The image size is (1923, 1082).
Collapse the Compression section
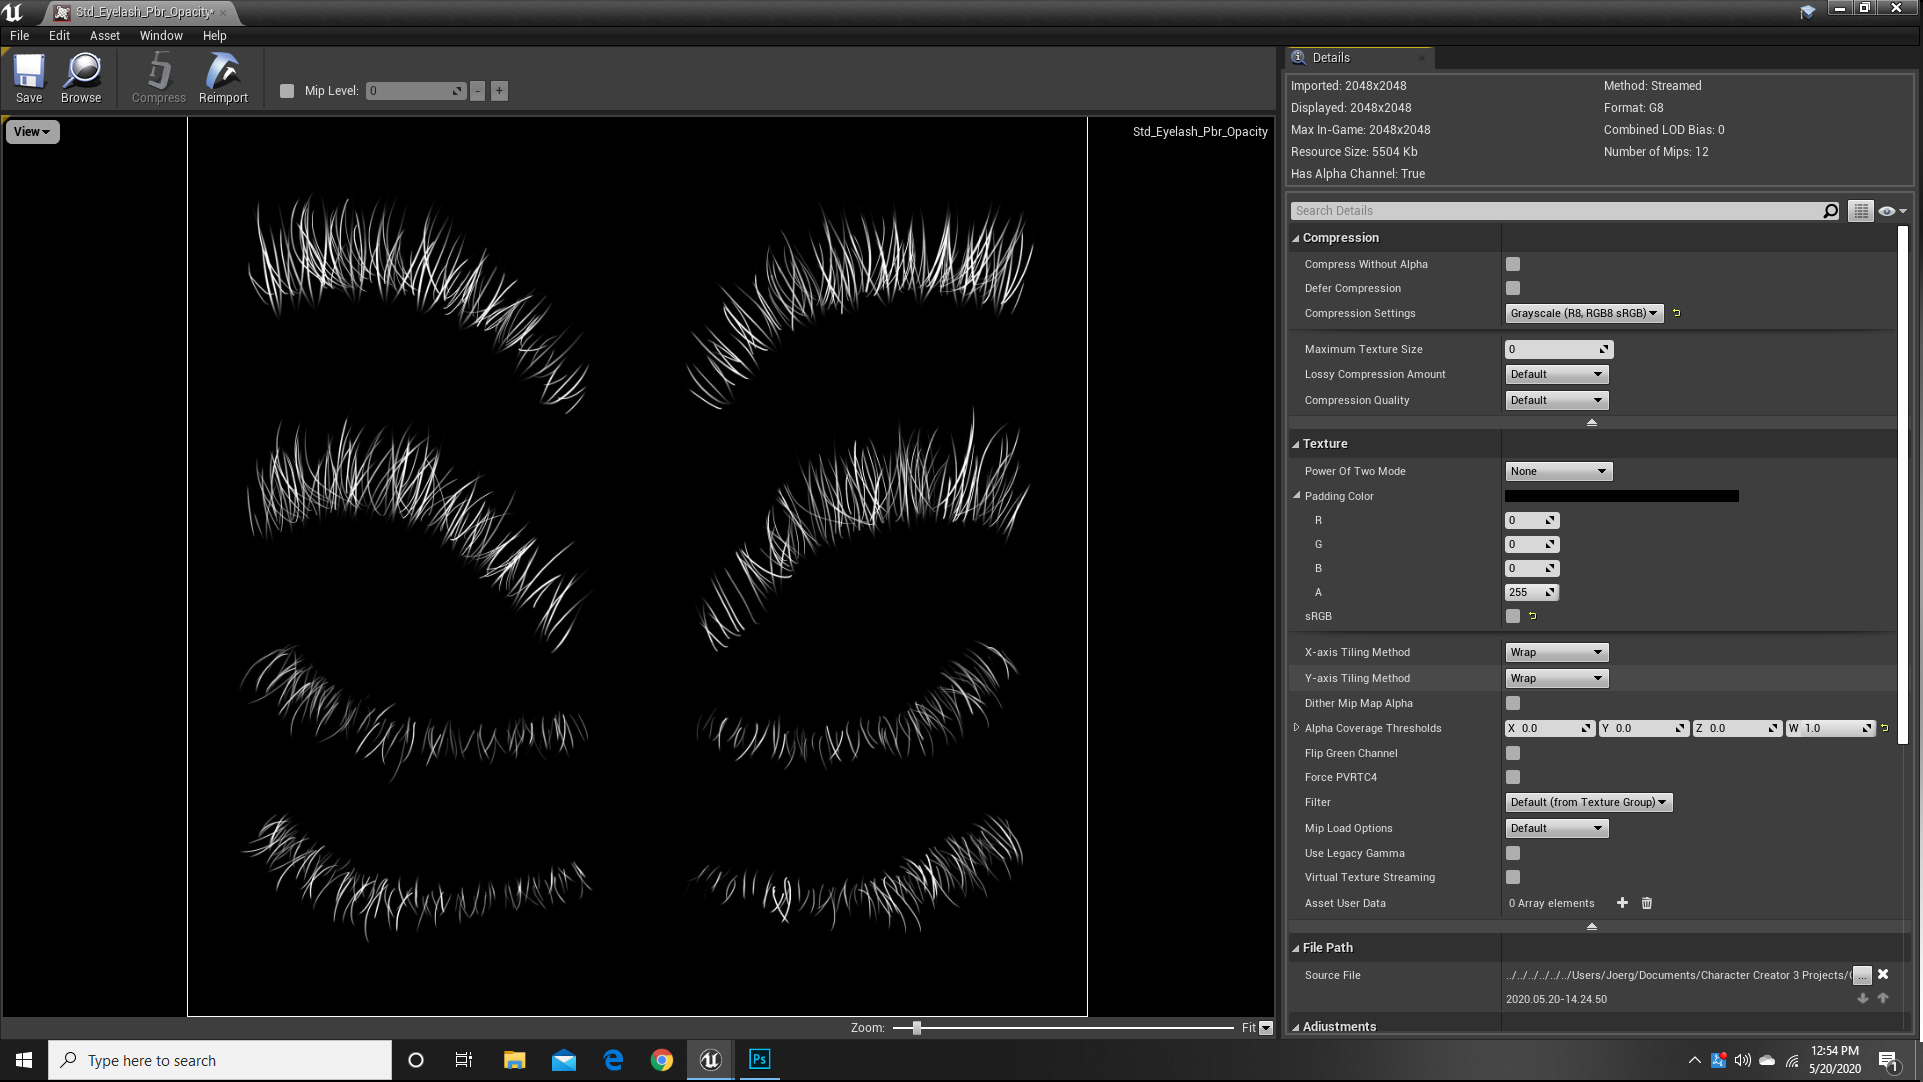coord(1296,238)
